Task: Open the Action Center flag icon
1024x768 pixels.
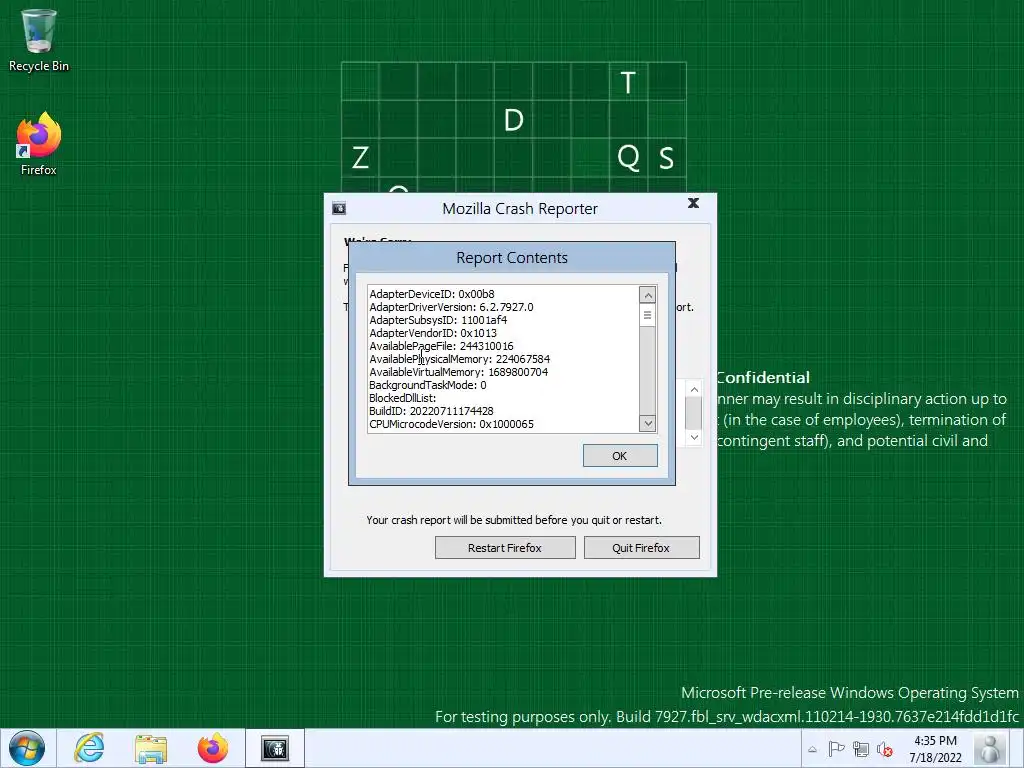Action: 836,749
